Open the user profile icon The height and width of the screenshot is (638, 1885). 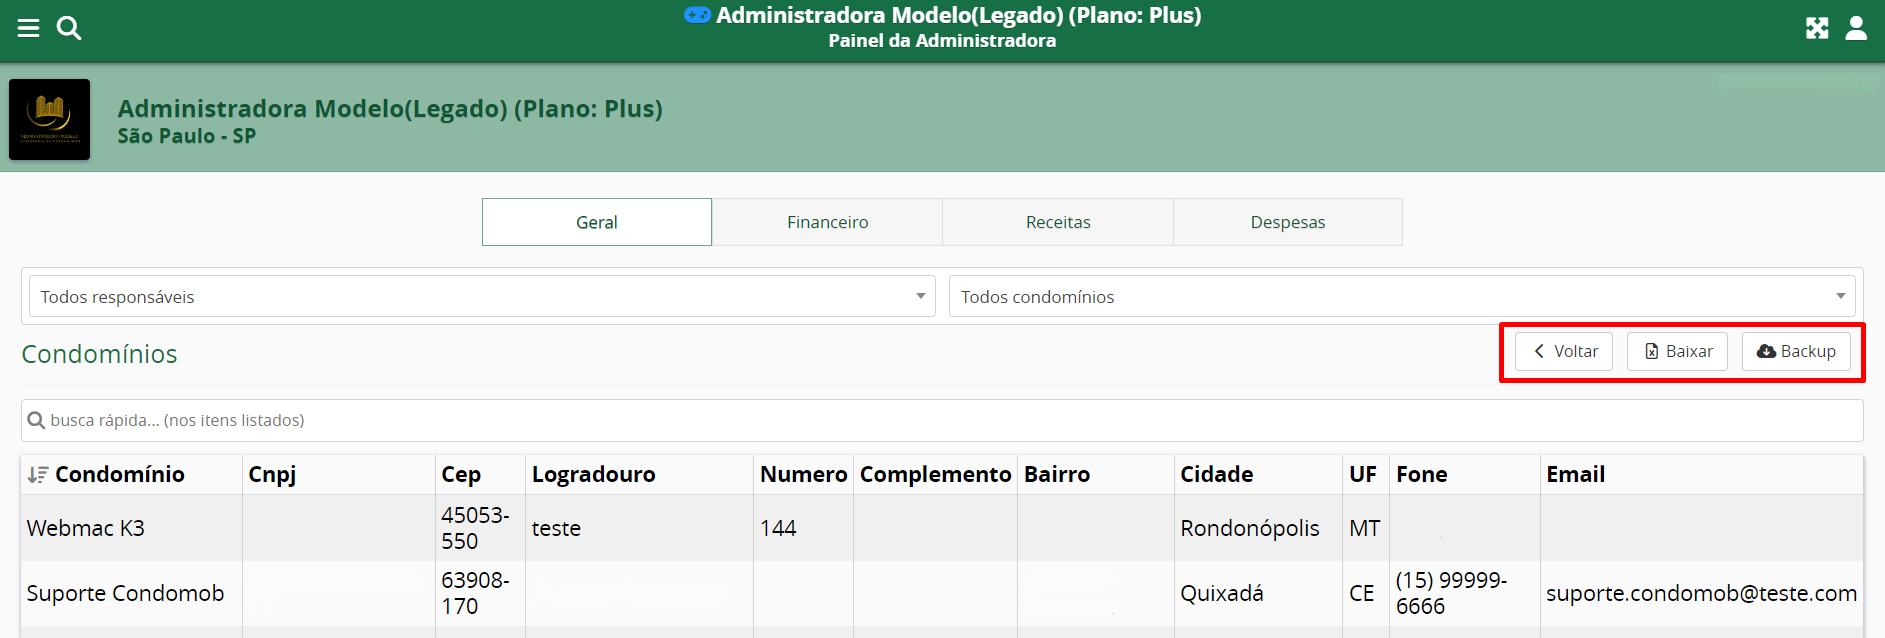1856,28
